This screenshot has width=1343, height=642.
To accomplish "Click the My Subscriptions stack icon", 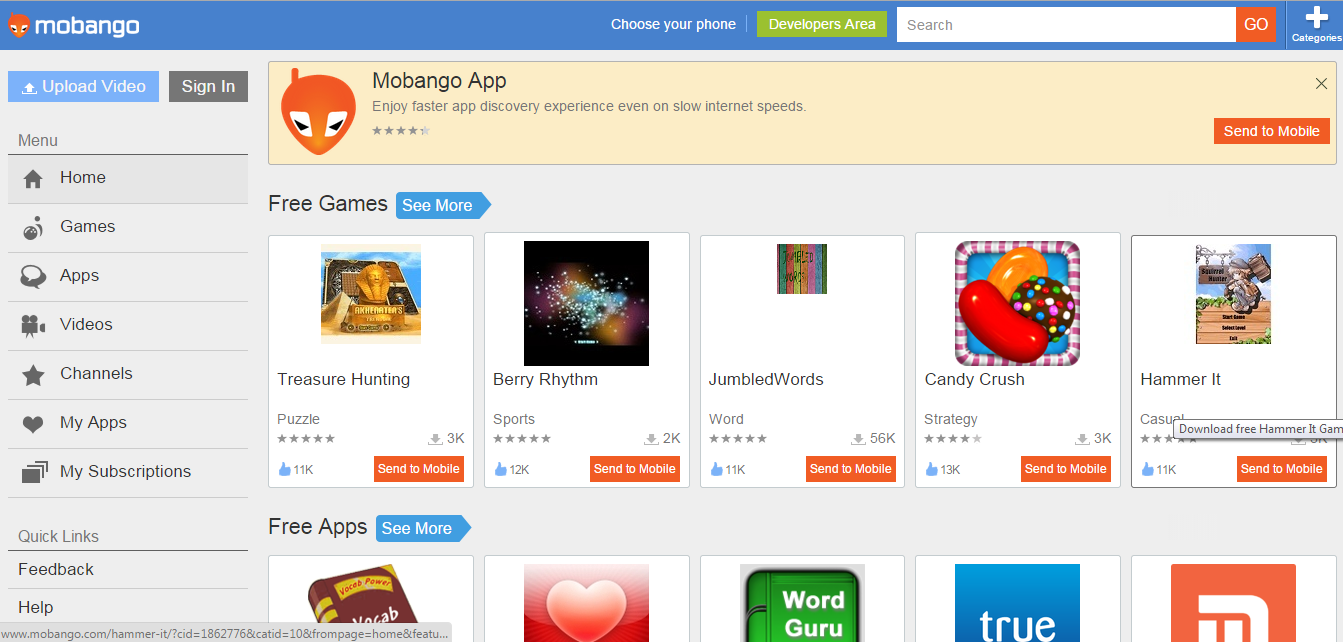I will coord(33,472).
